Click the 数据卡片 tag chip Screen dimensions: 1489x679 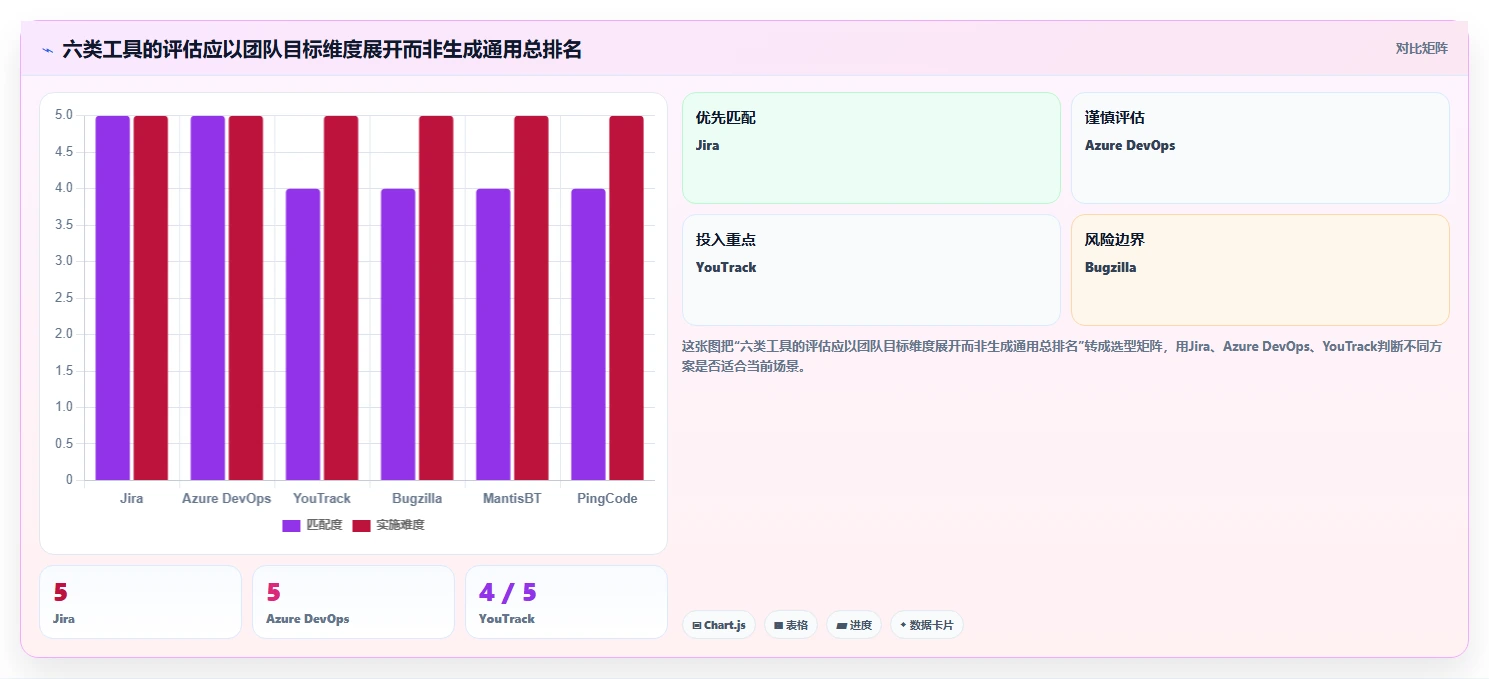point(927,625)
